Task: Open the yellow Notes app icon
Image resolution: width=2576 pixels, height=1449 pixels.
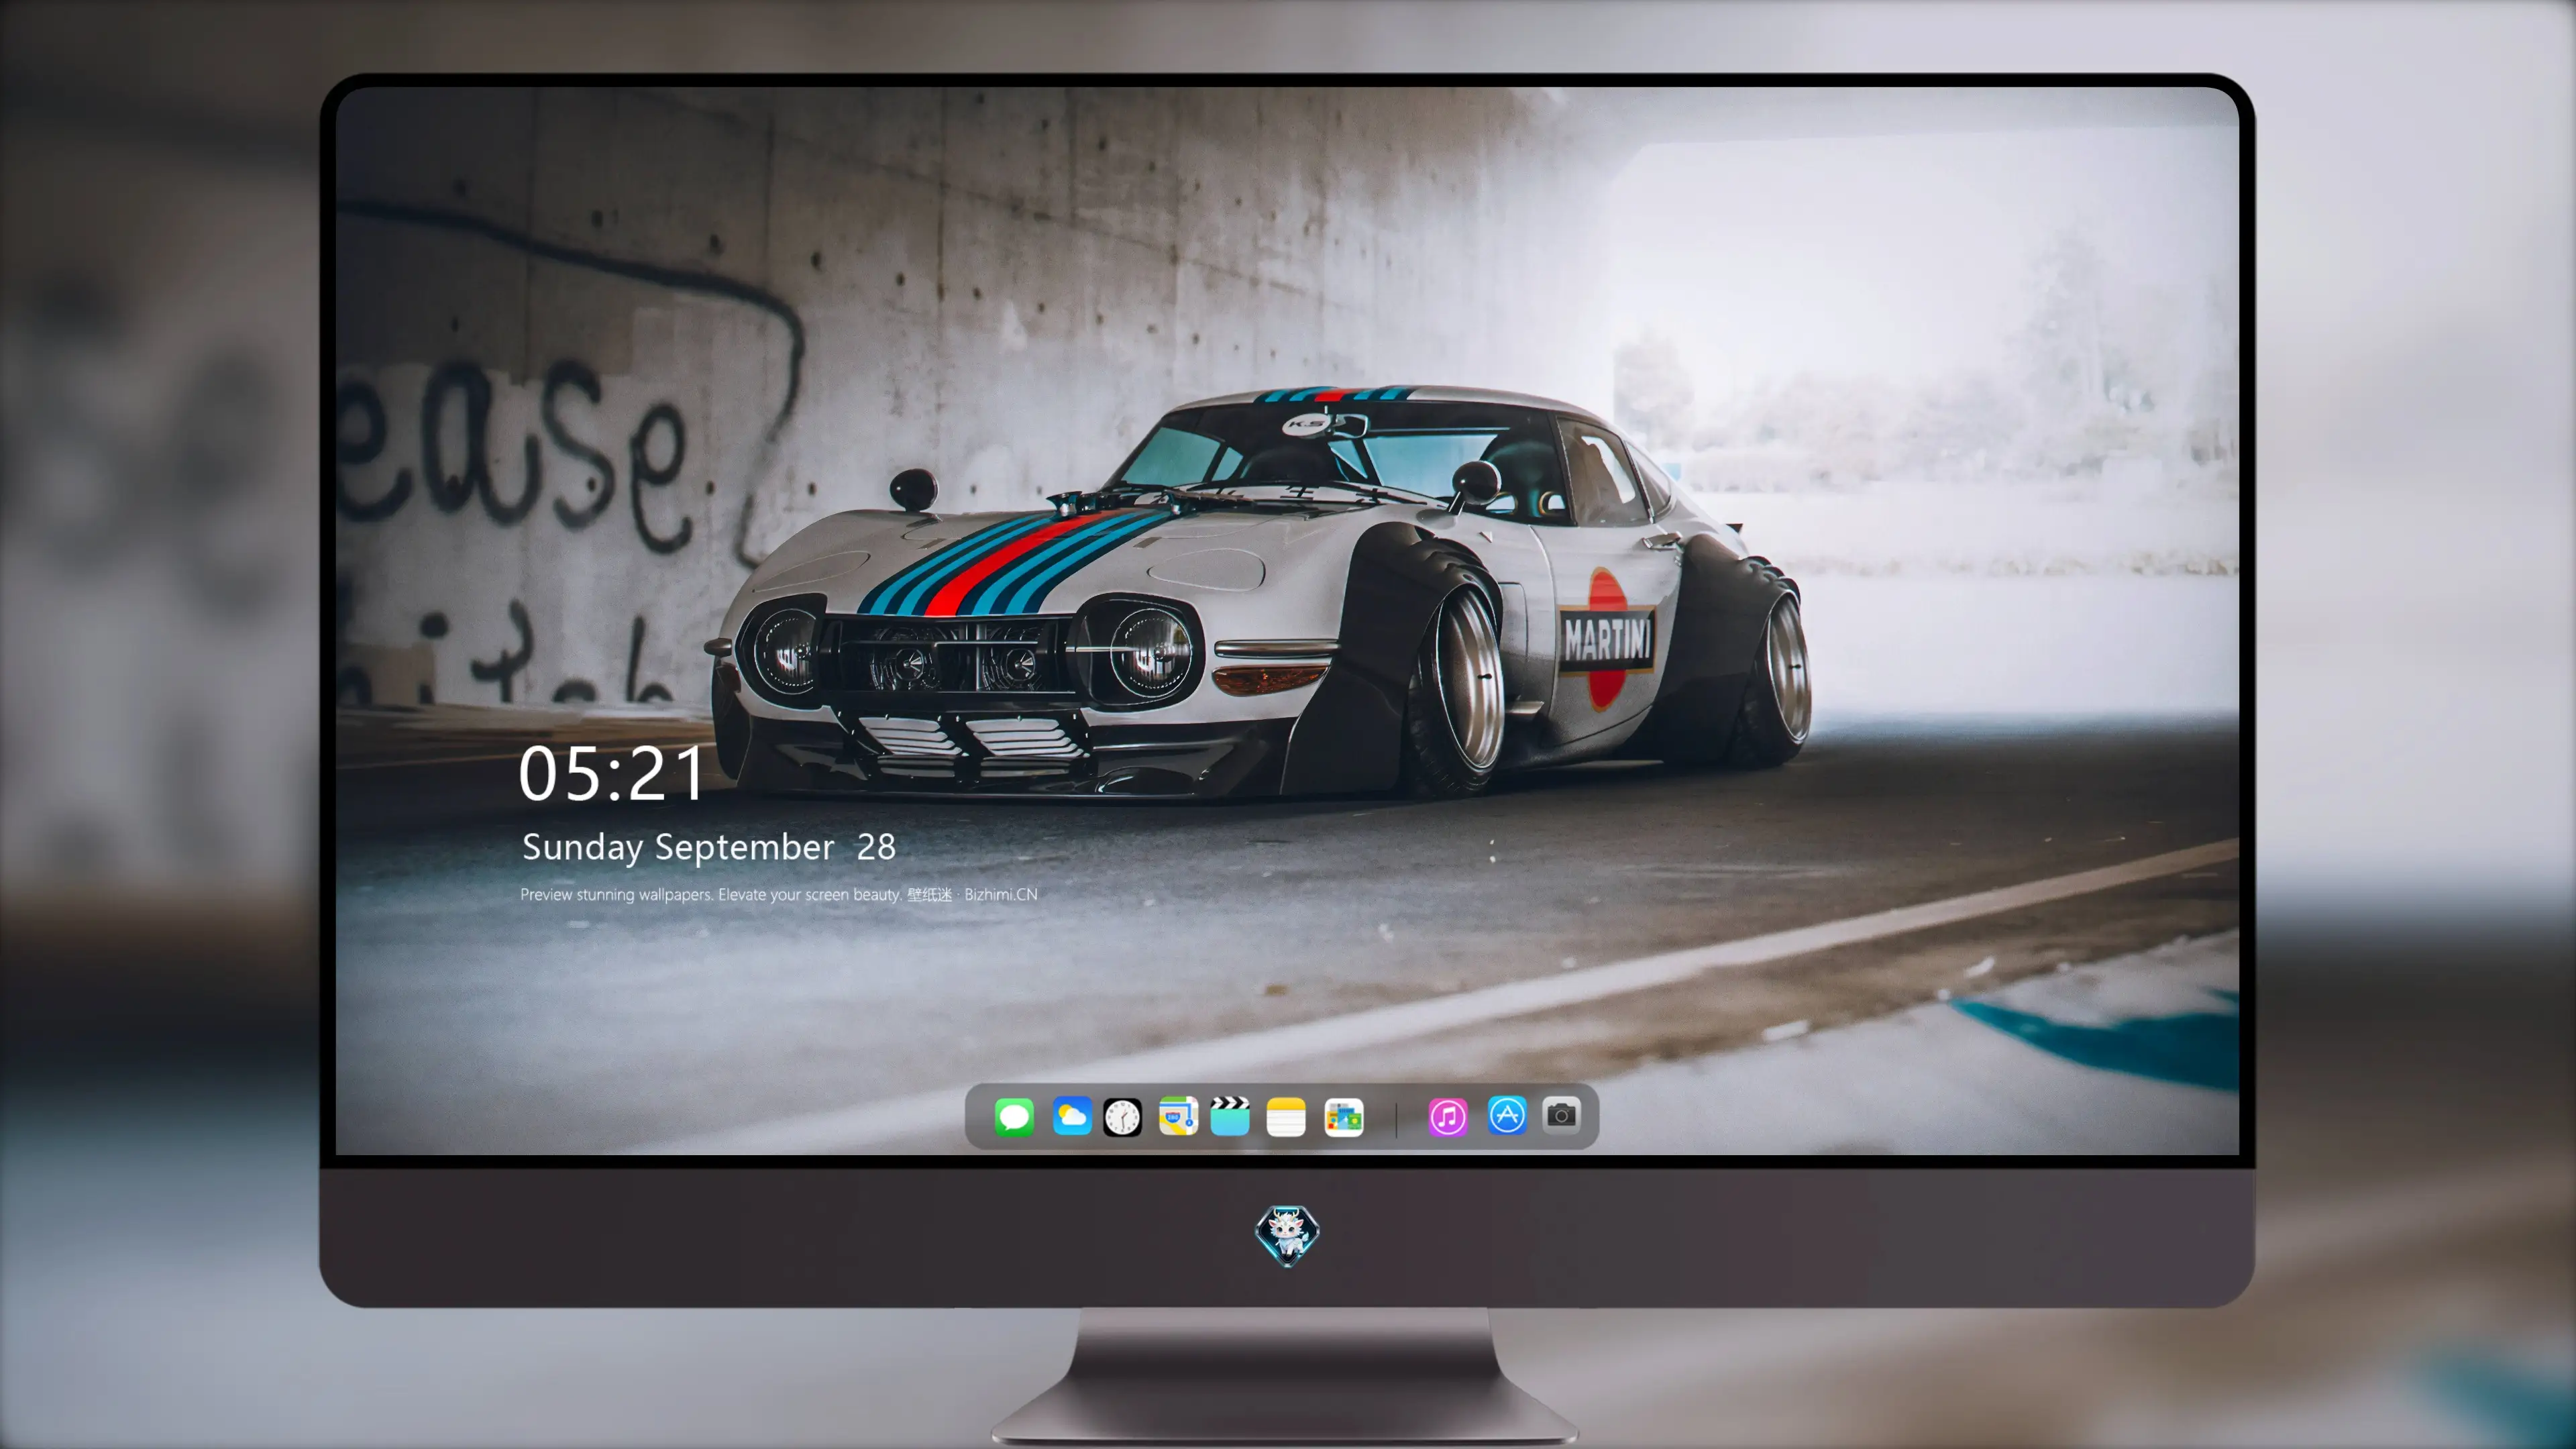Action: click(x=1286, y=1117)
